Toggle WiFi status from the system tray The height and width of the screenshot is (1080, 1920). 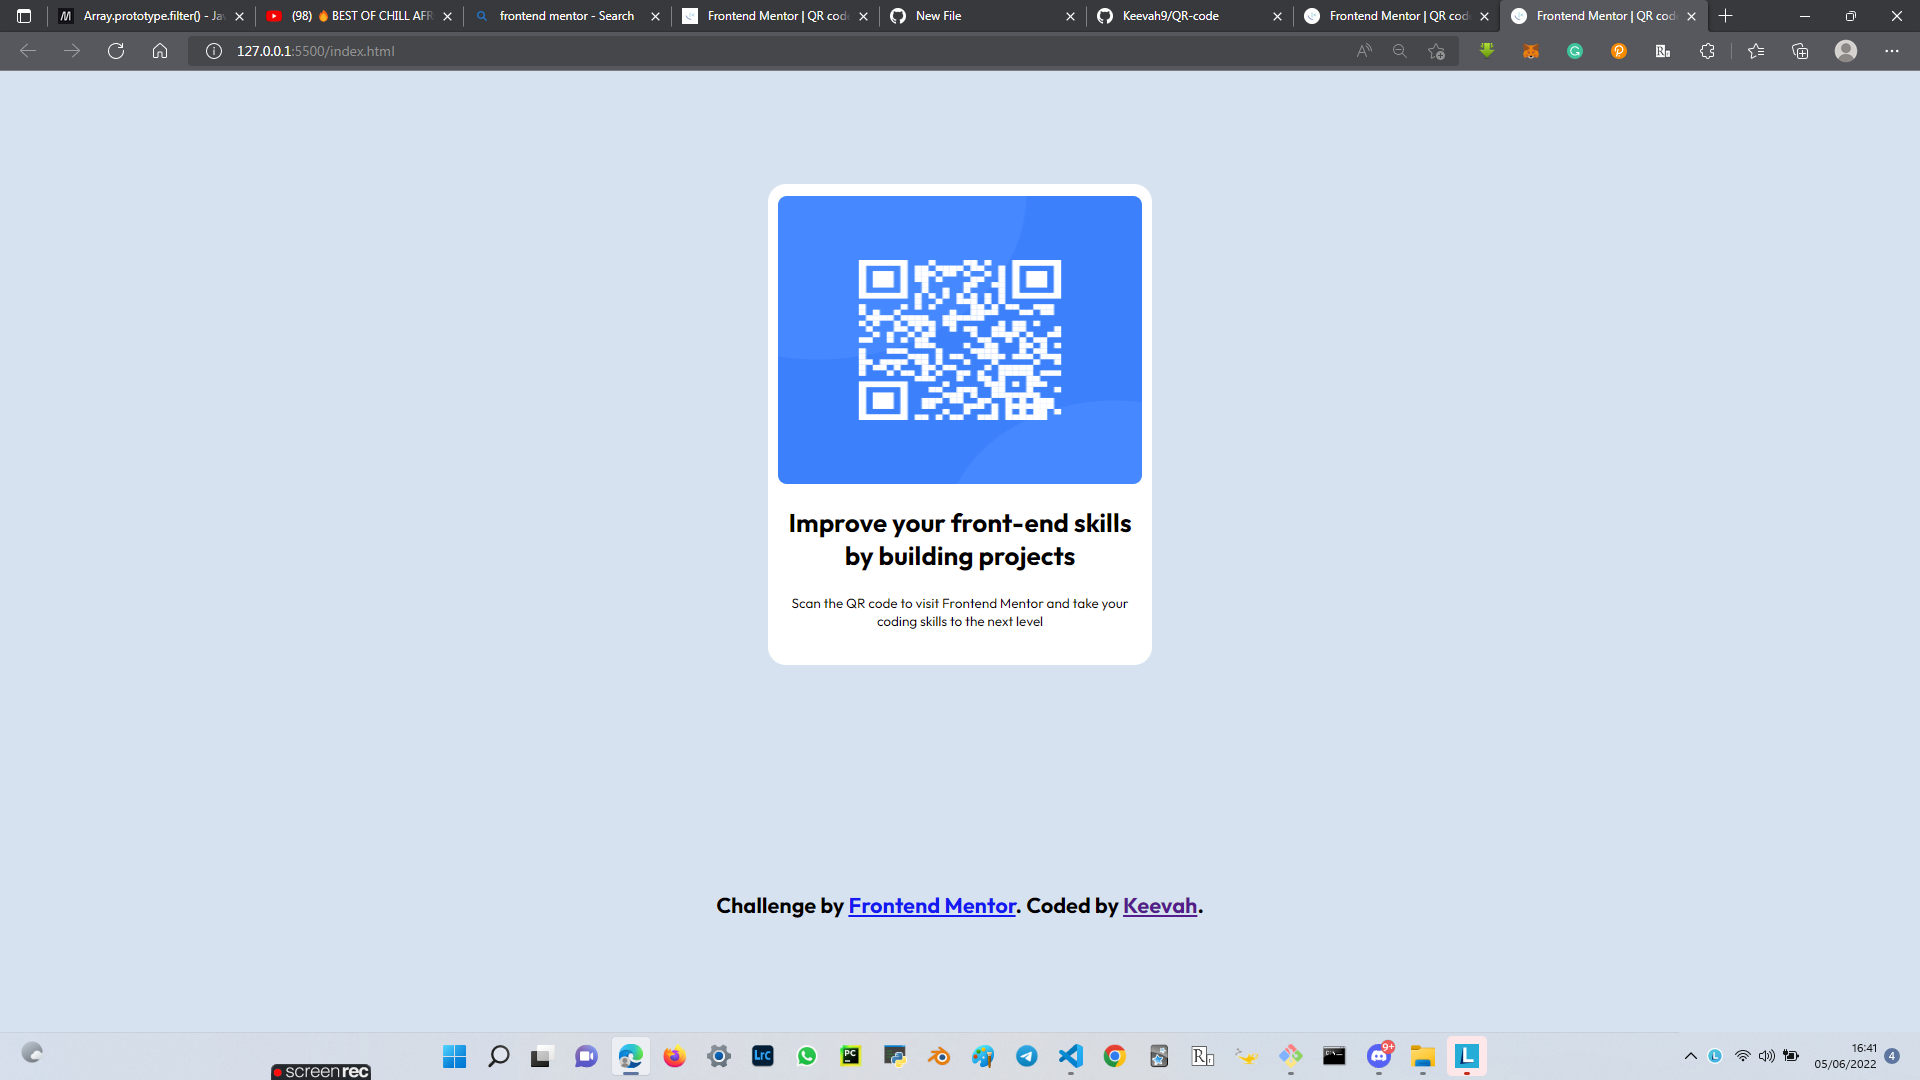click(x=1740, y=1055)
